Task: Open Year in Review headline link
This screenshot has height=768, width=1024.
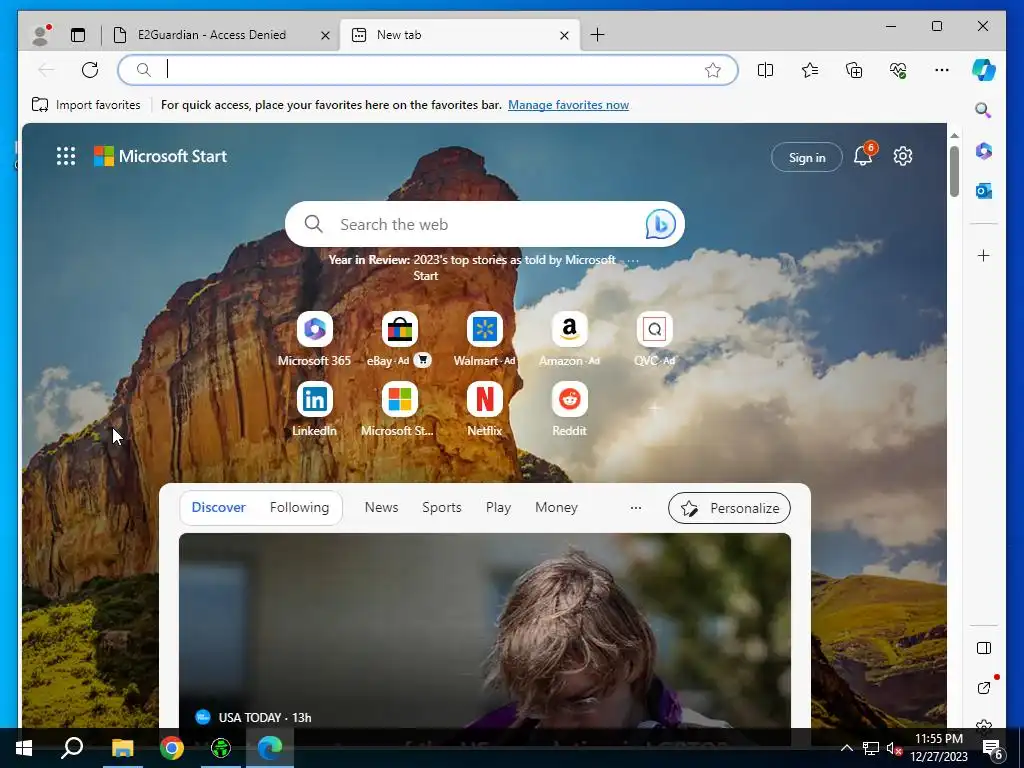Action: pyautogui.click(x=472, y=268)
